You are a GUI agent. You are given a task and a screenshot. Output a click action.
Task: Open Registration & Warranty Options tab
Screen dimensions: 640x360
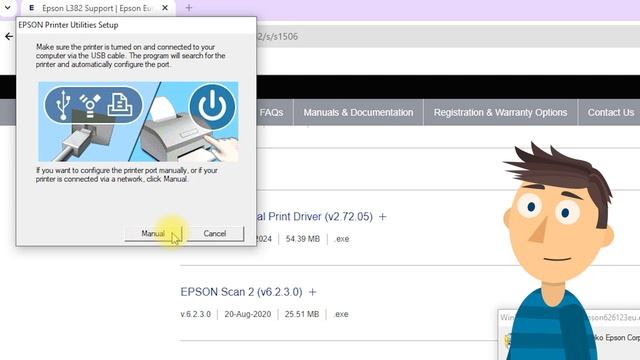[500, 112]
